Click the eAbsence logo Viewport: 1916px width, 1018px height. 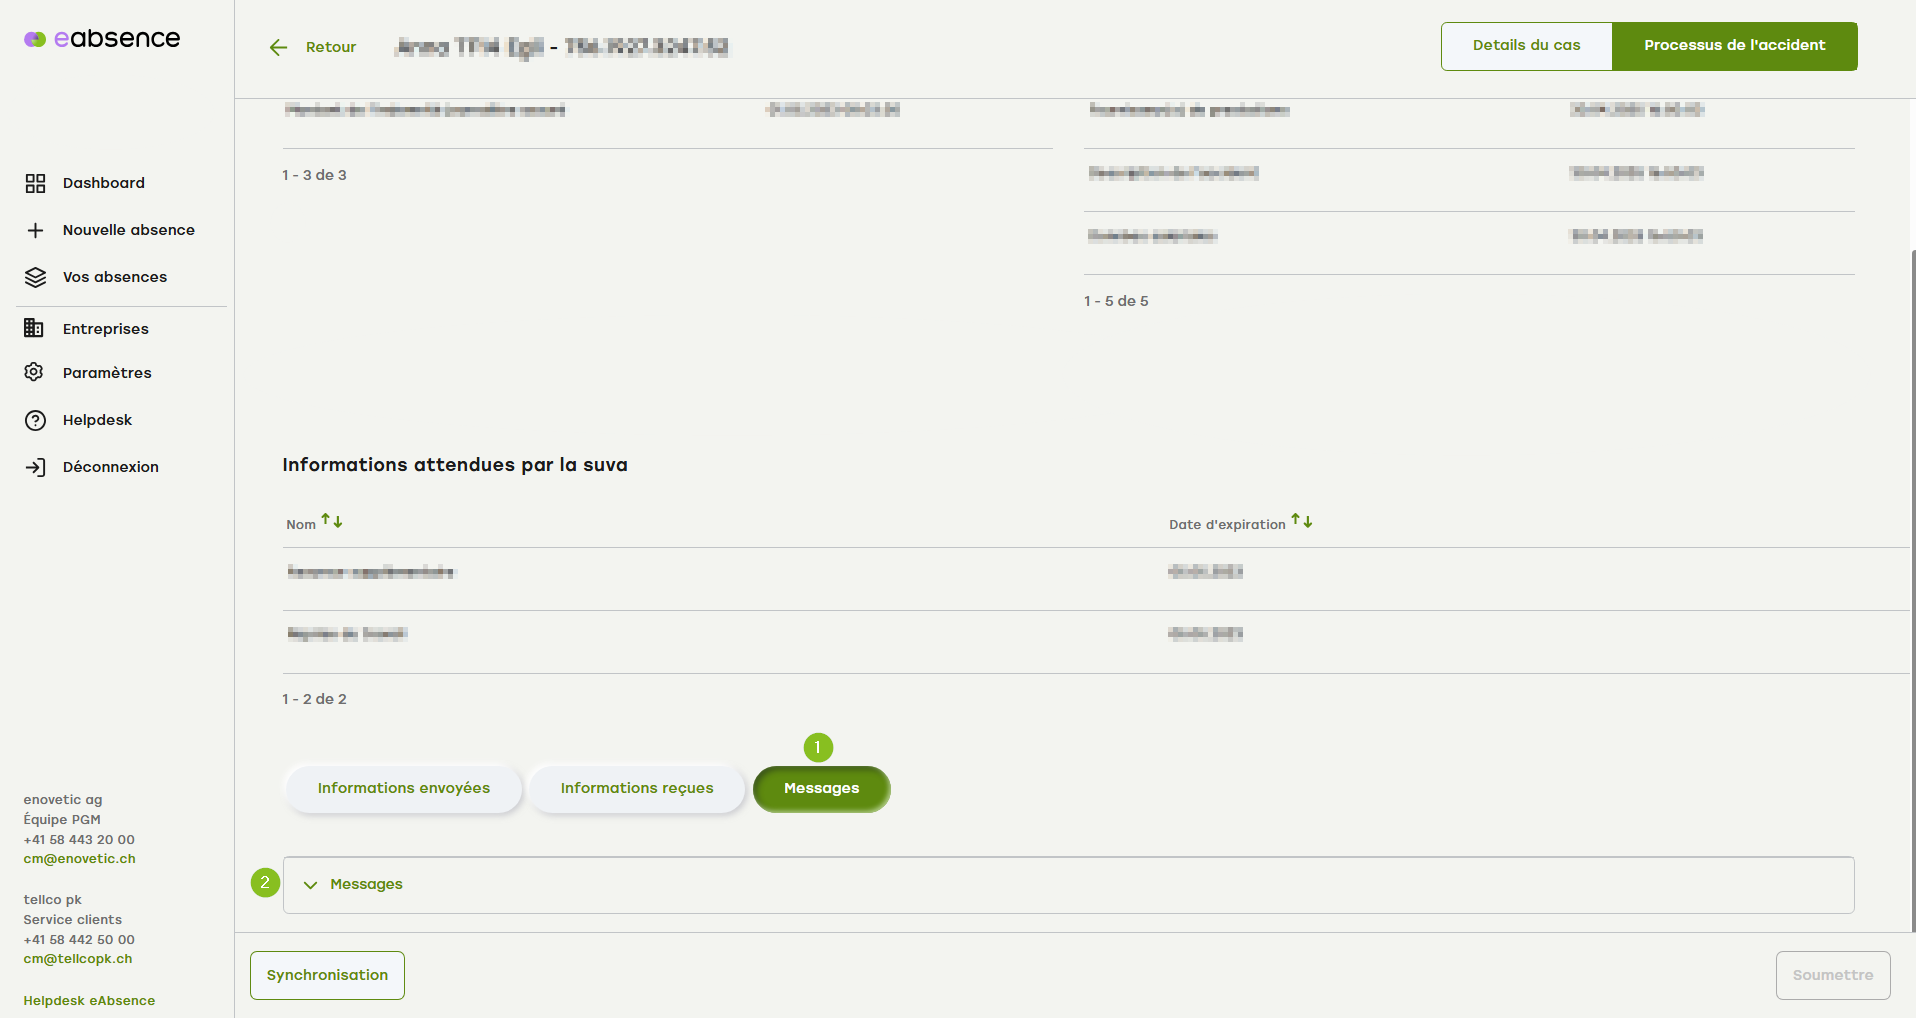pyautogui.click(x=102, y=39)
